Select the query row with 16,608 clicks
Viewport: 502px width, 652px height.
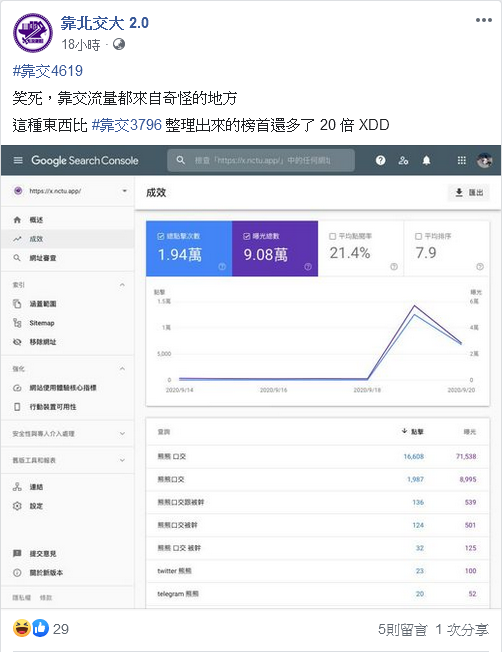tap(318, 457)
